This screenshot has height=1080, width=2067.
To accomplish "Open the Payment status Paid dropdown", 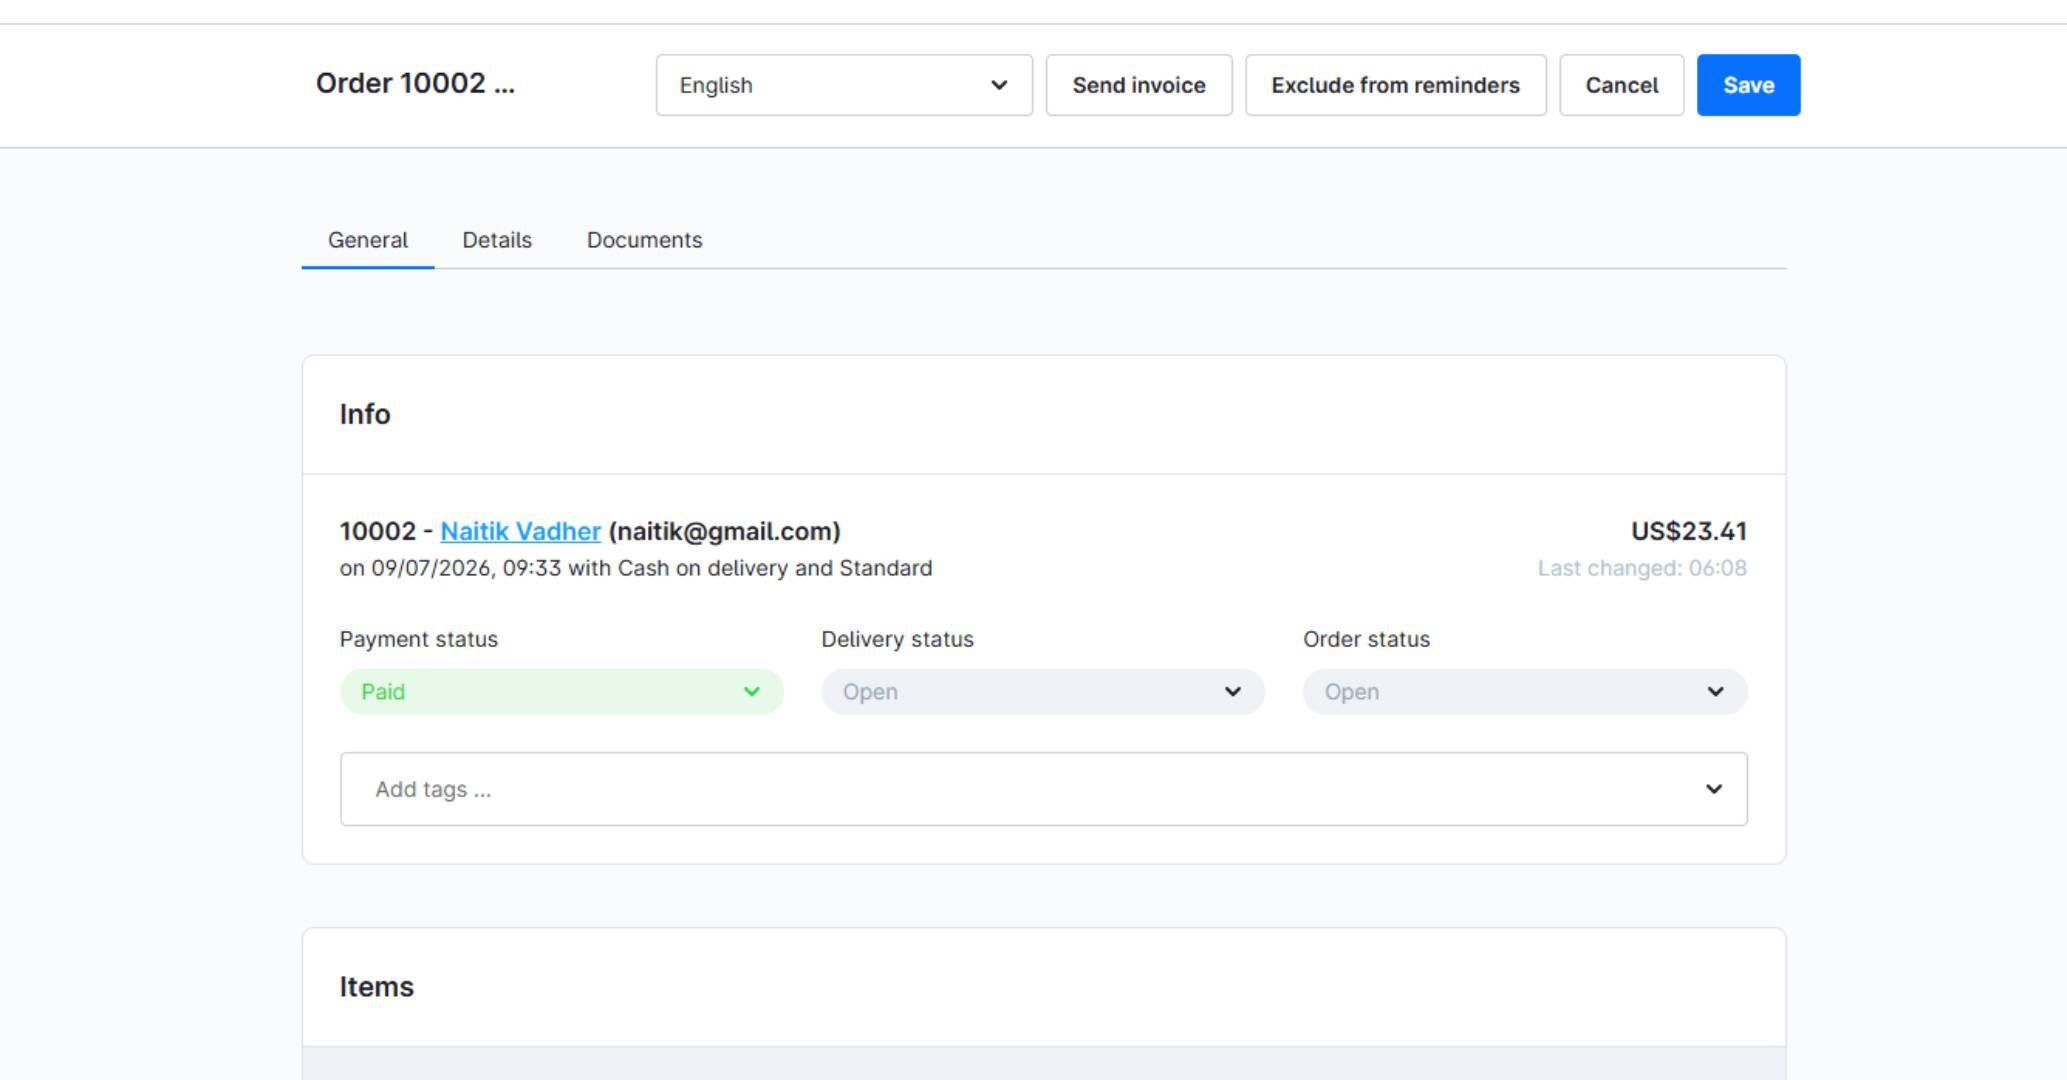I will coord(561,692).
